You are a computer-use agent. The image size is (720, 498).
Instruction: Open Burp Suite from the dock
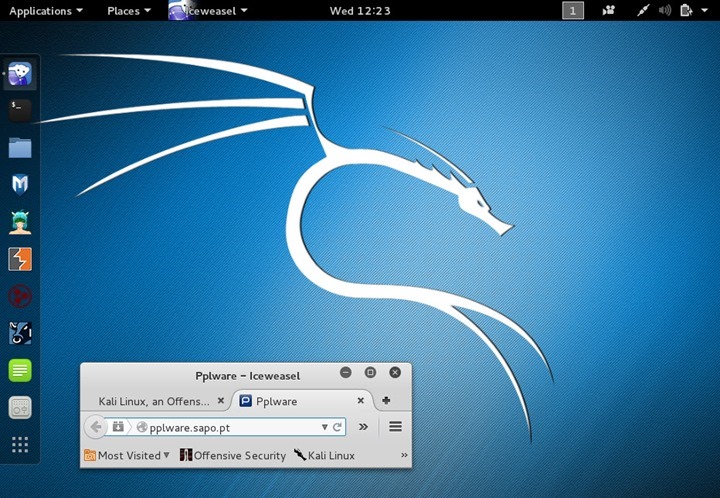pos(20,259)
